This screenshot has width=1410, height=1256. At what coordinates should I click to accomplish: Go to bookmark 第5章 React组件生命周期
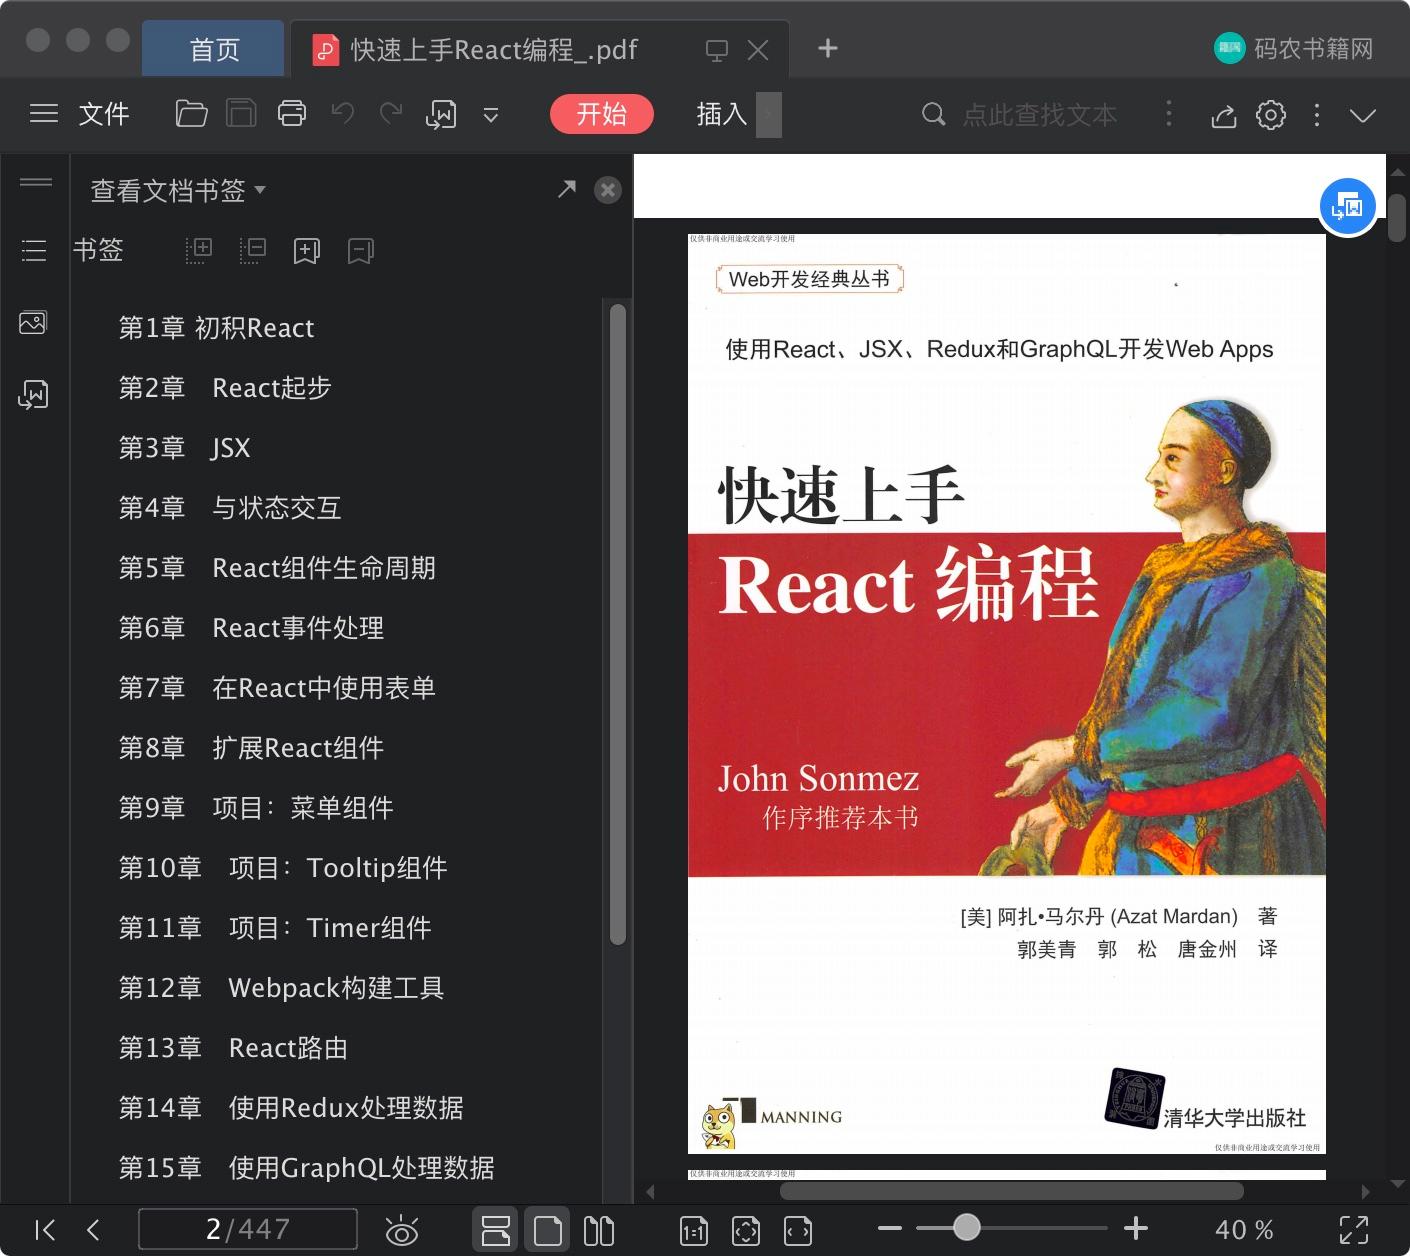tap(277, 568)
